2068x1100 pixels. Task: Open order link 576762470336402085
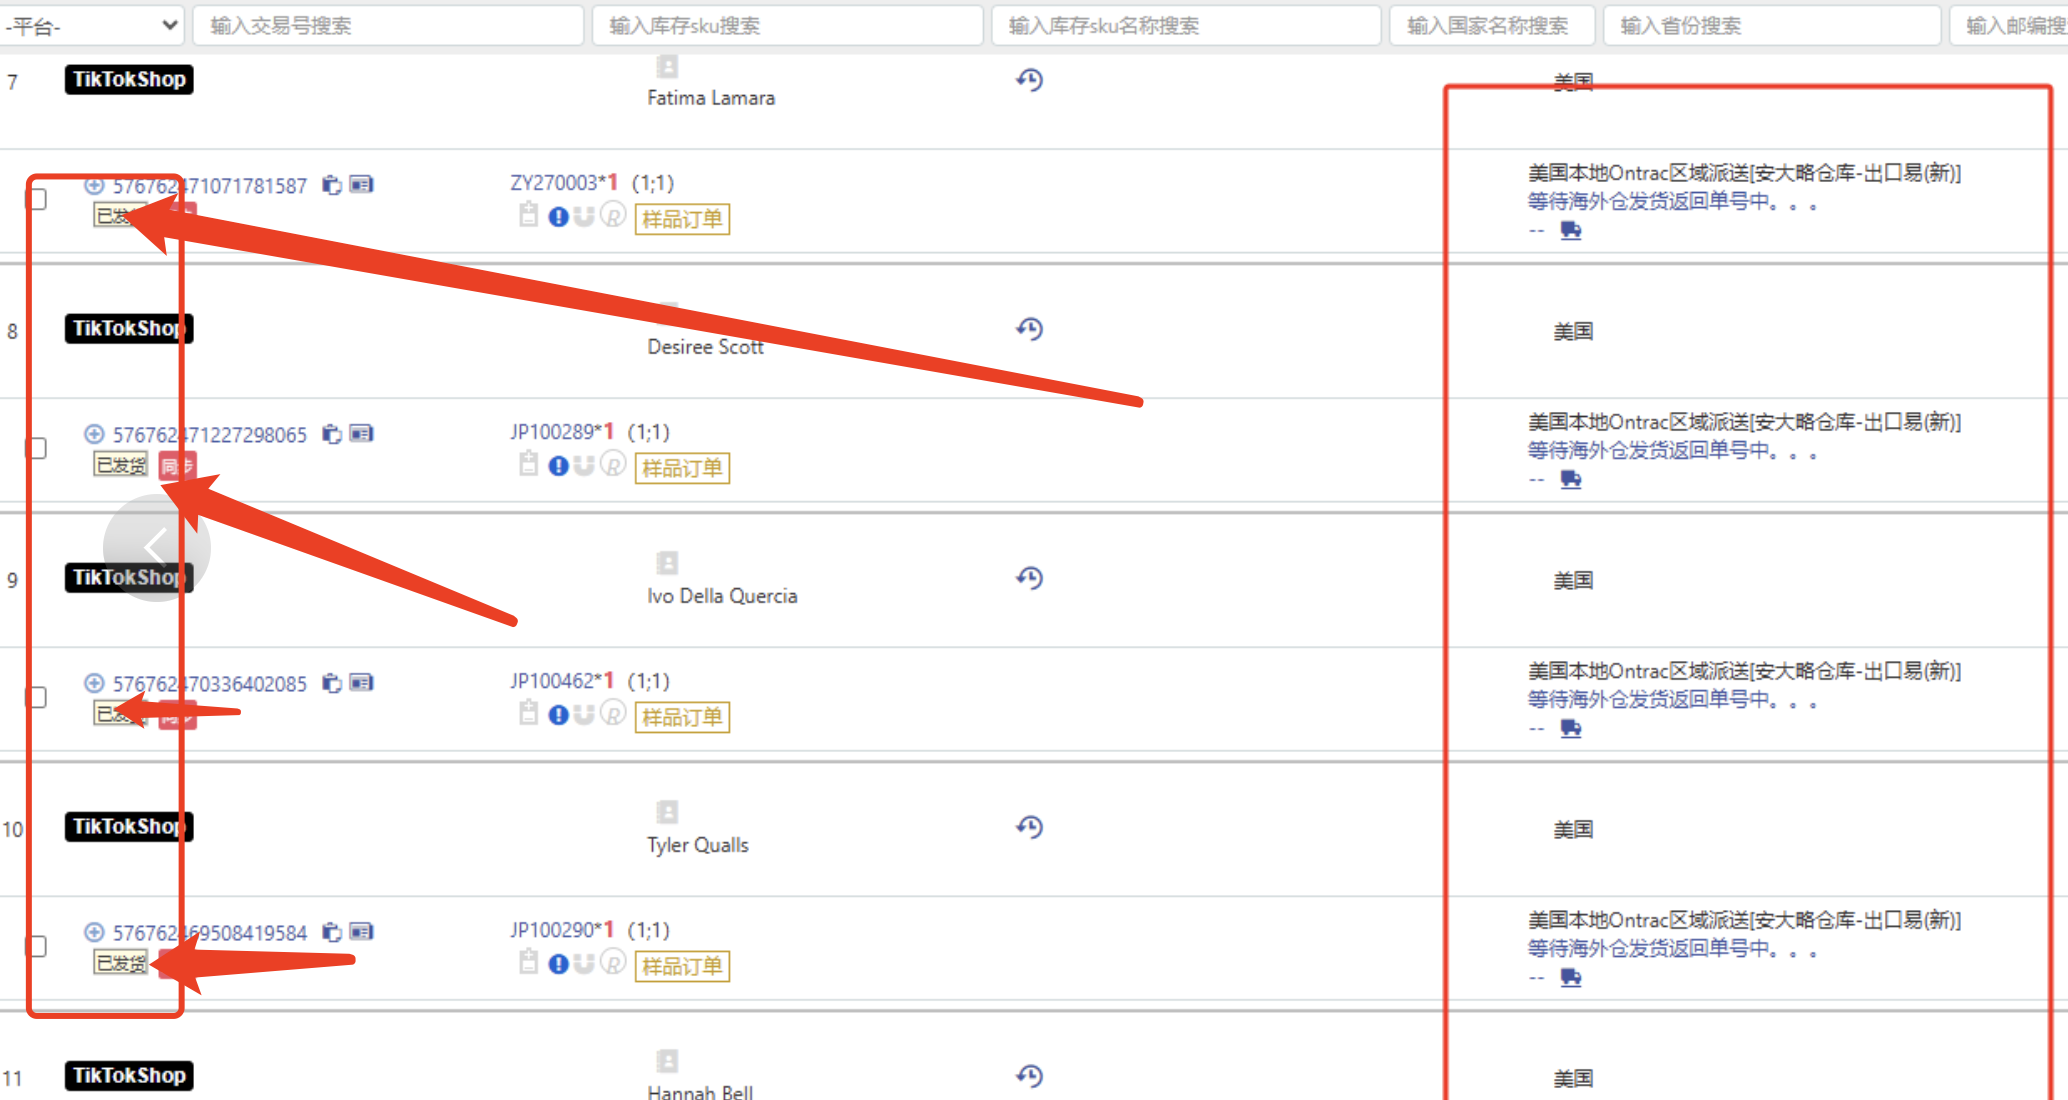pyautogui.click(x=210, y=684)
